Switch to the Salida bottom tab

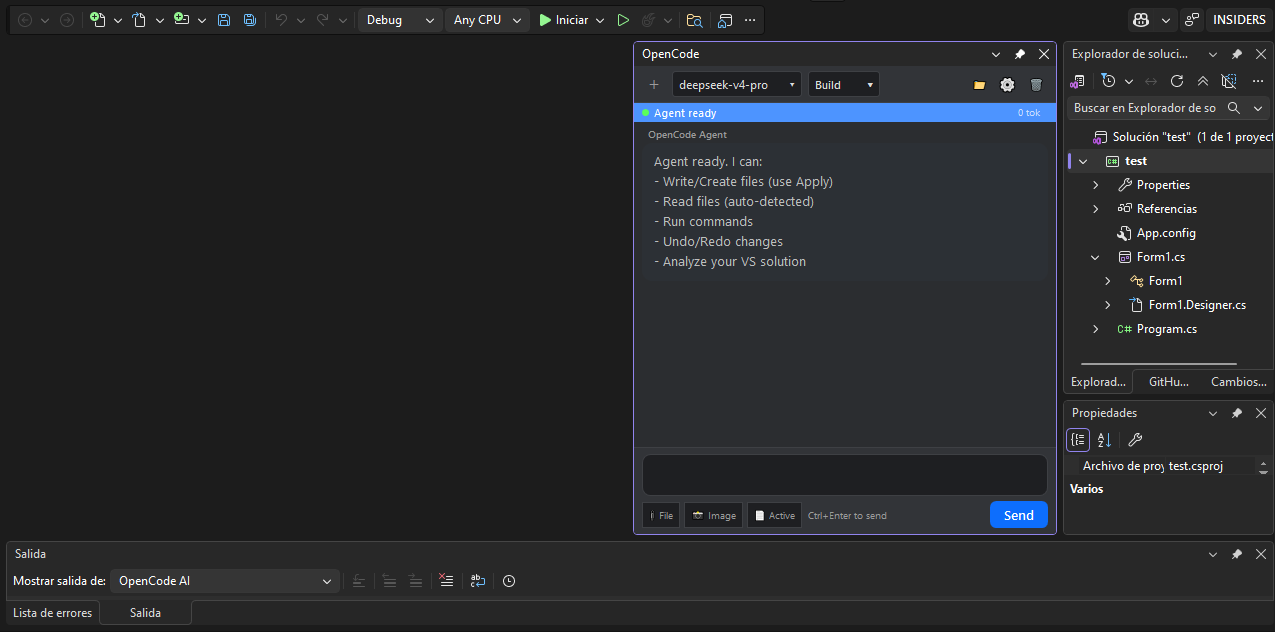tap(145, 613)
